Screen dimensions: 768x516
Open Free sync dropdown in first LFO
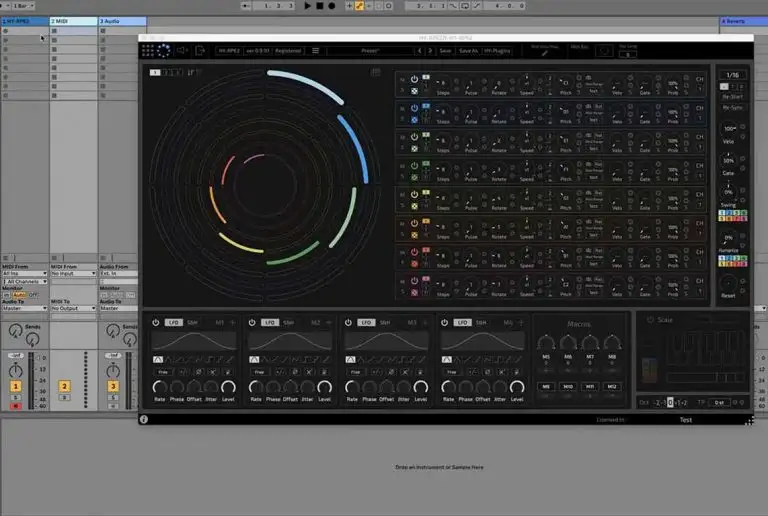(163, 372)
